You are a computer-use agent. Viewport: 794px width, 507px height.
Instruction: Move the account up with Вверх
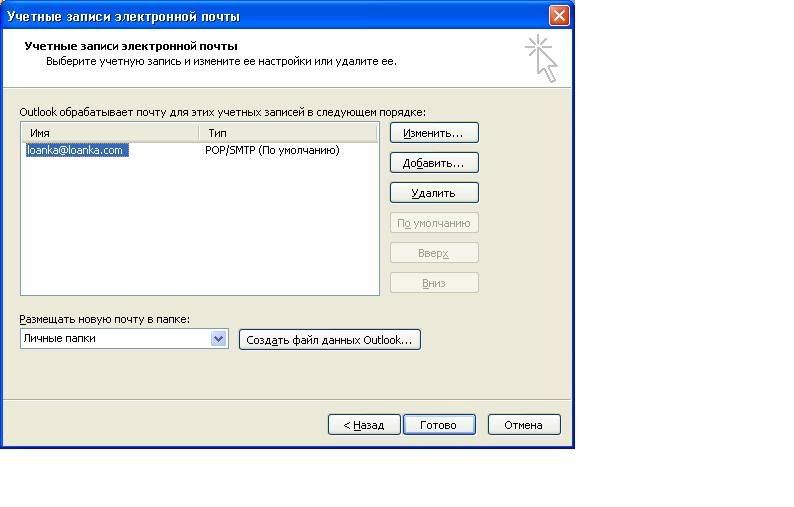(x=433, y=253)
